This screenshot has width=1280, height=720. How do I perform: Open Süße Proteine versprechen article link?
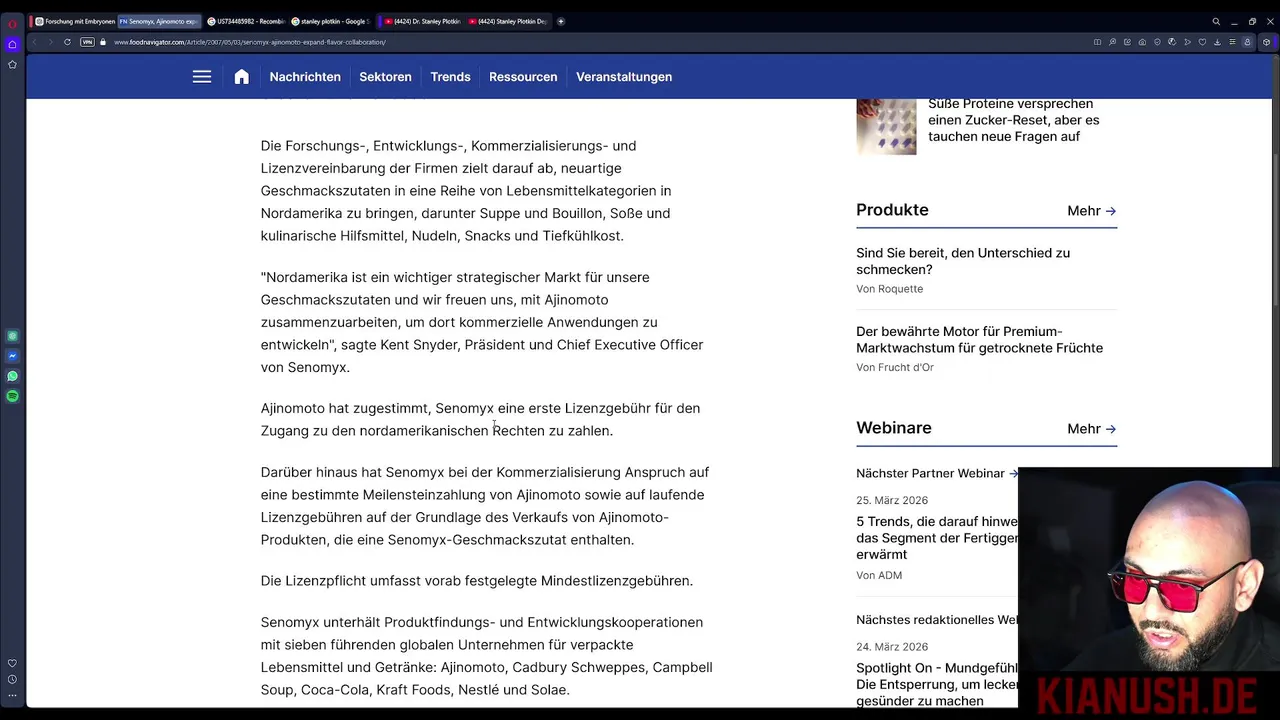[x=1013, y=120]
